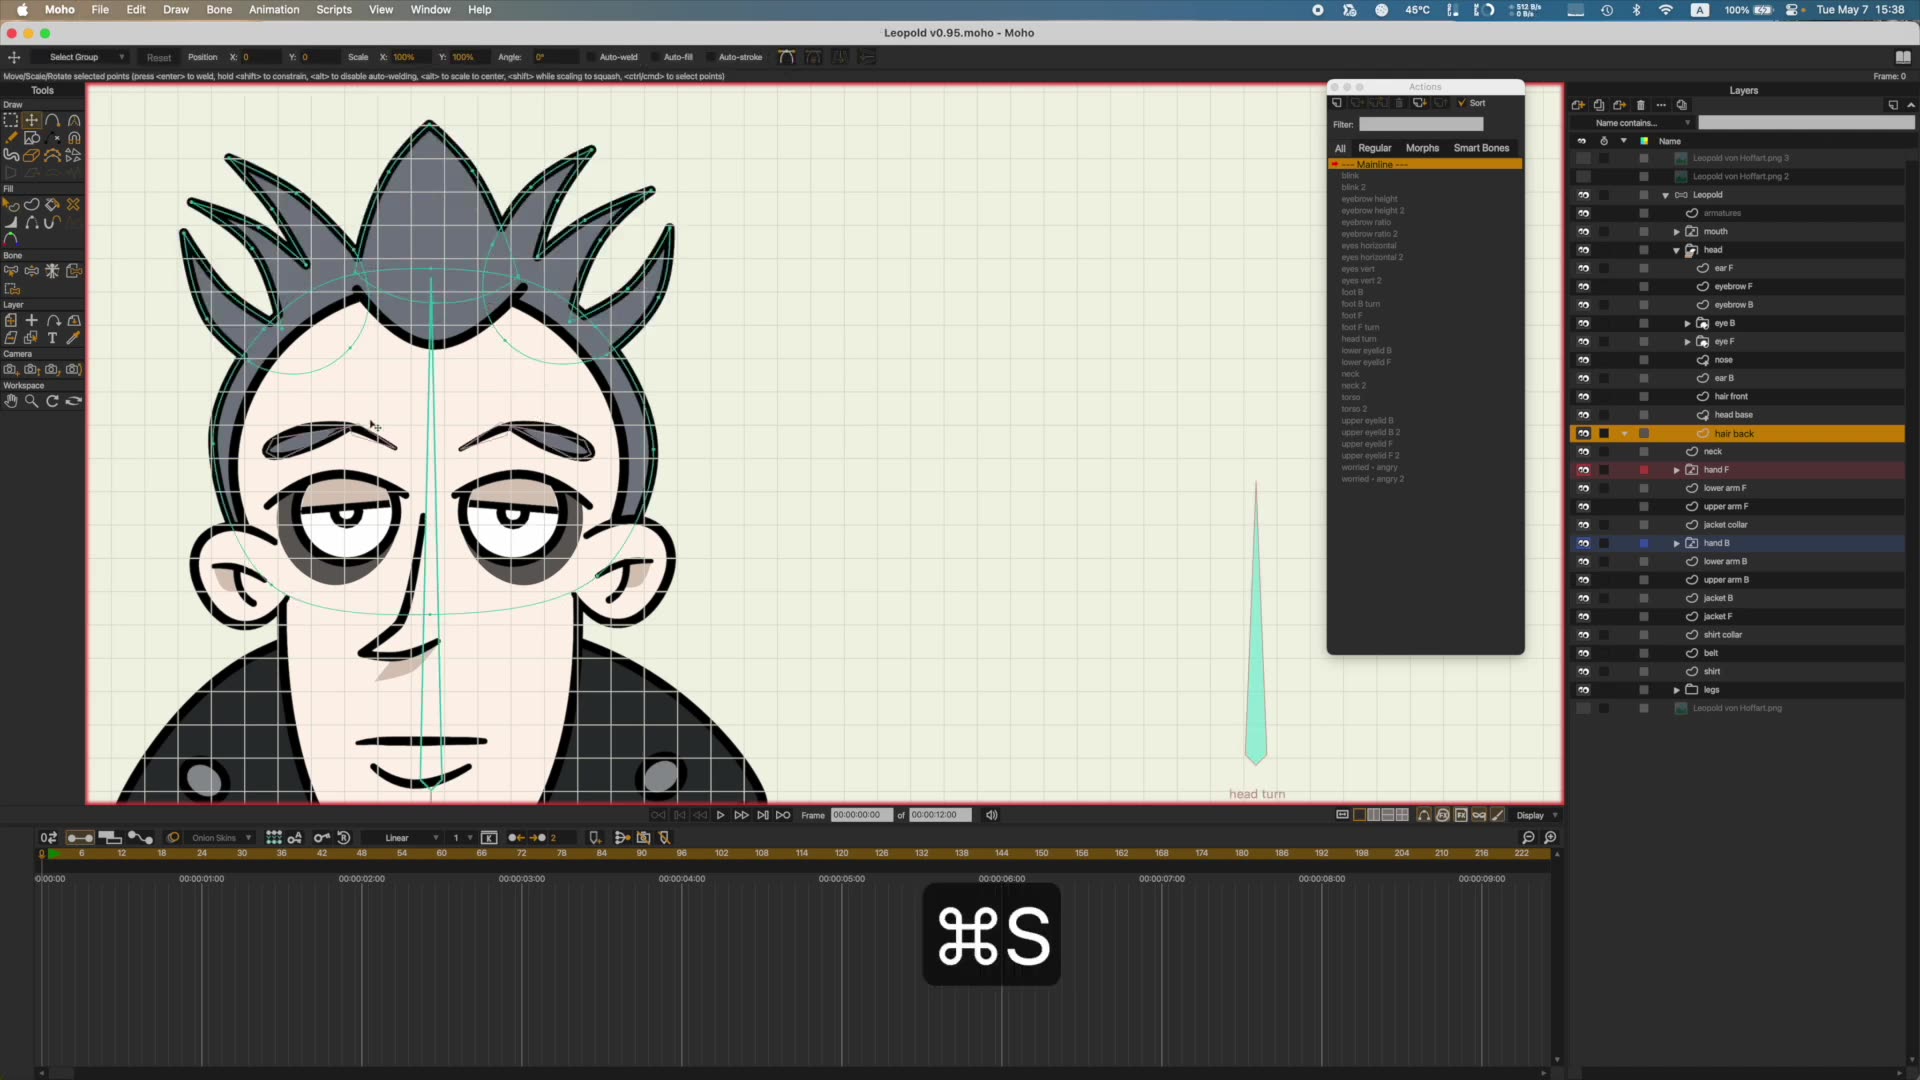Activate the Add Bone tool
The width and height of the screenshot is (1920, 1080).
click(x=11, y=270)
